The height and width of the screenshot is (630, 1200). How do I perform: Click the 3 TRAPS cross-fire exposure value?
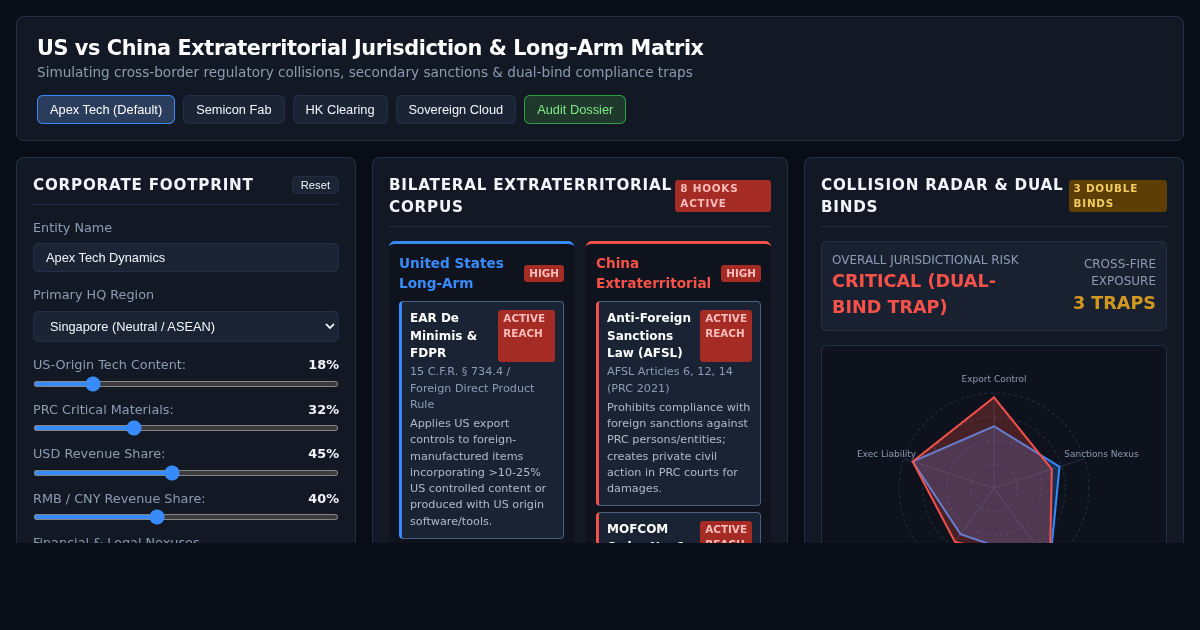(1114, 303)
